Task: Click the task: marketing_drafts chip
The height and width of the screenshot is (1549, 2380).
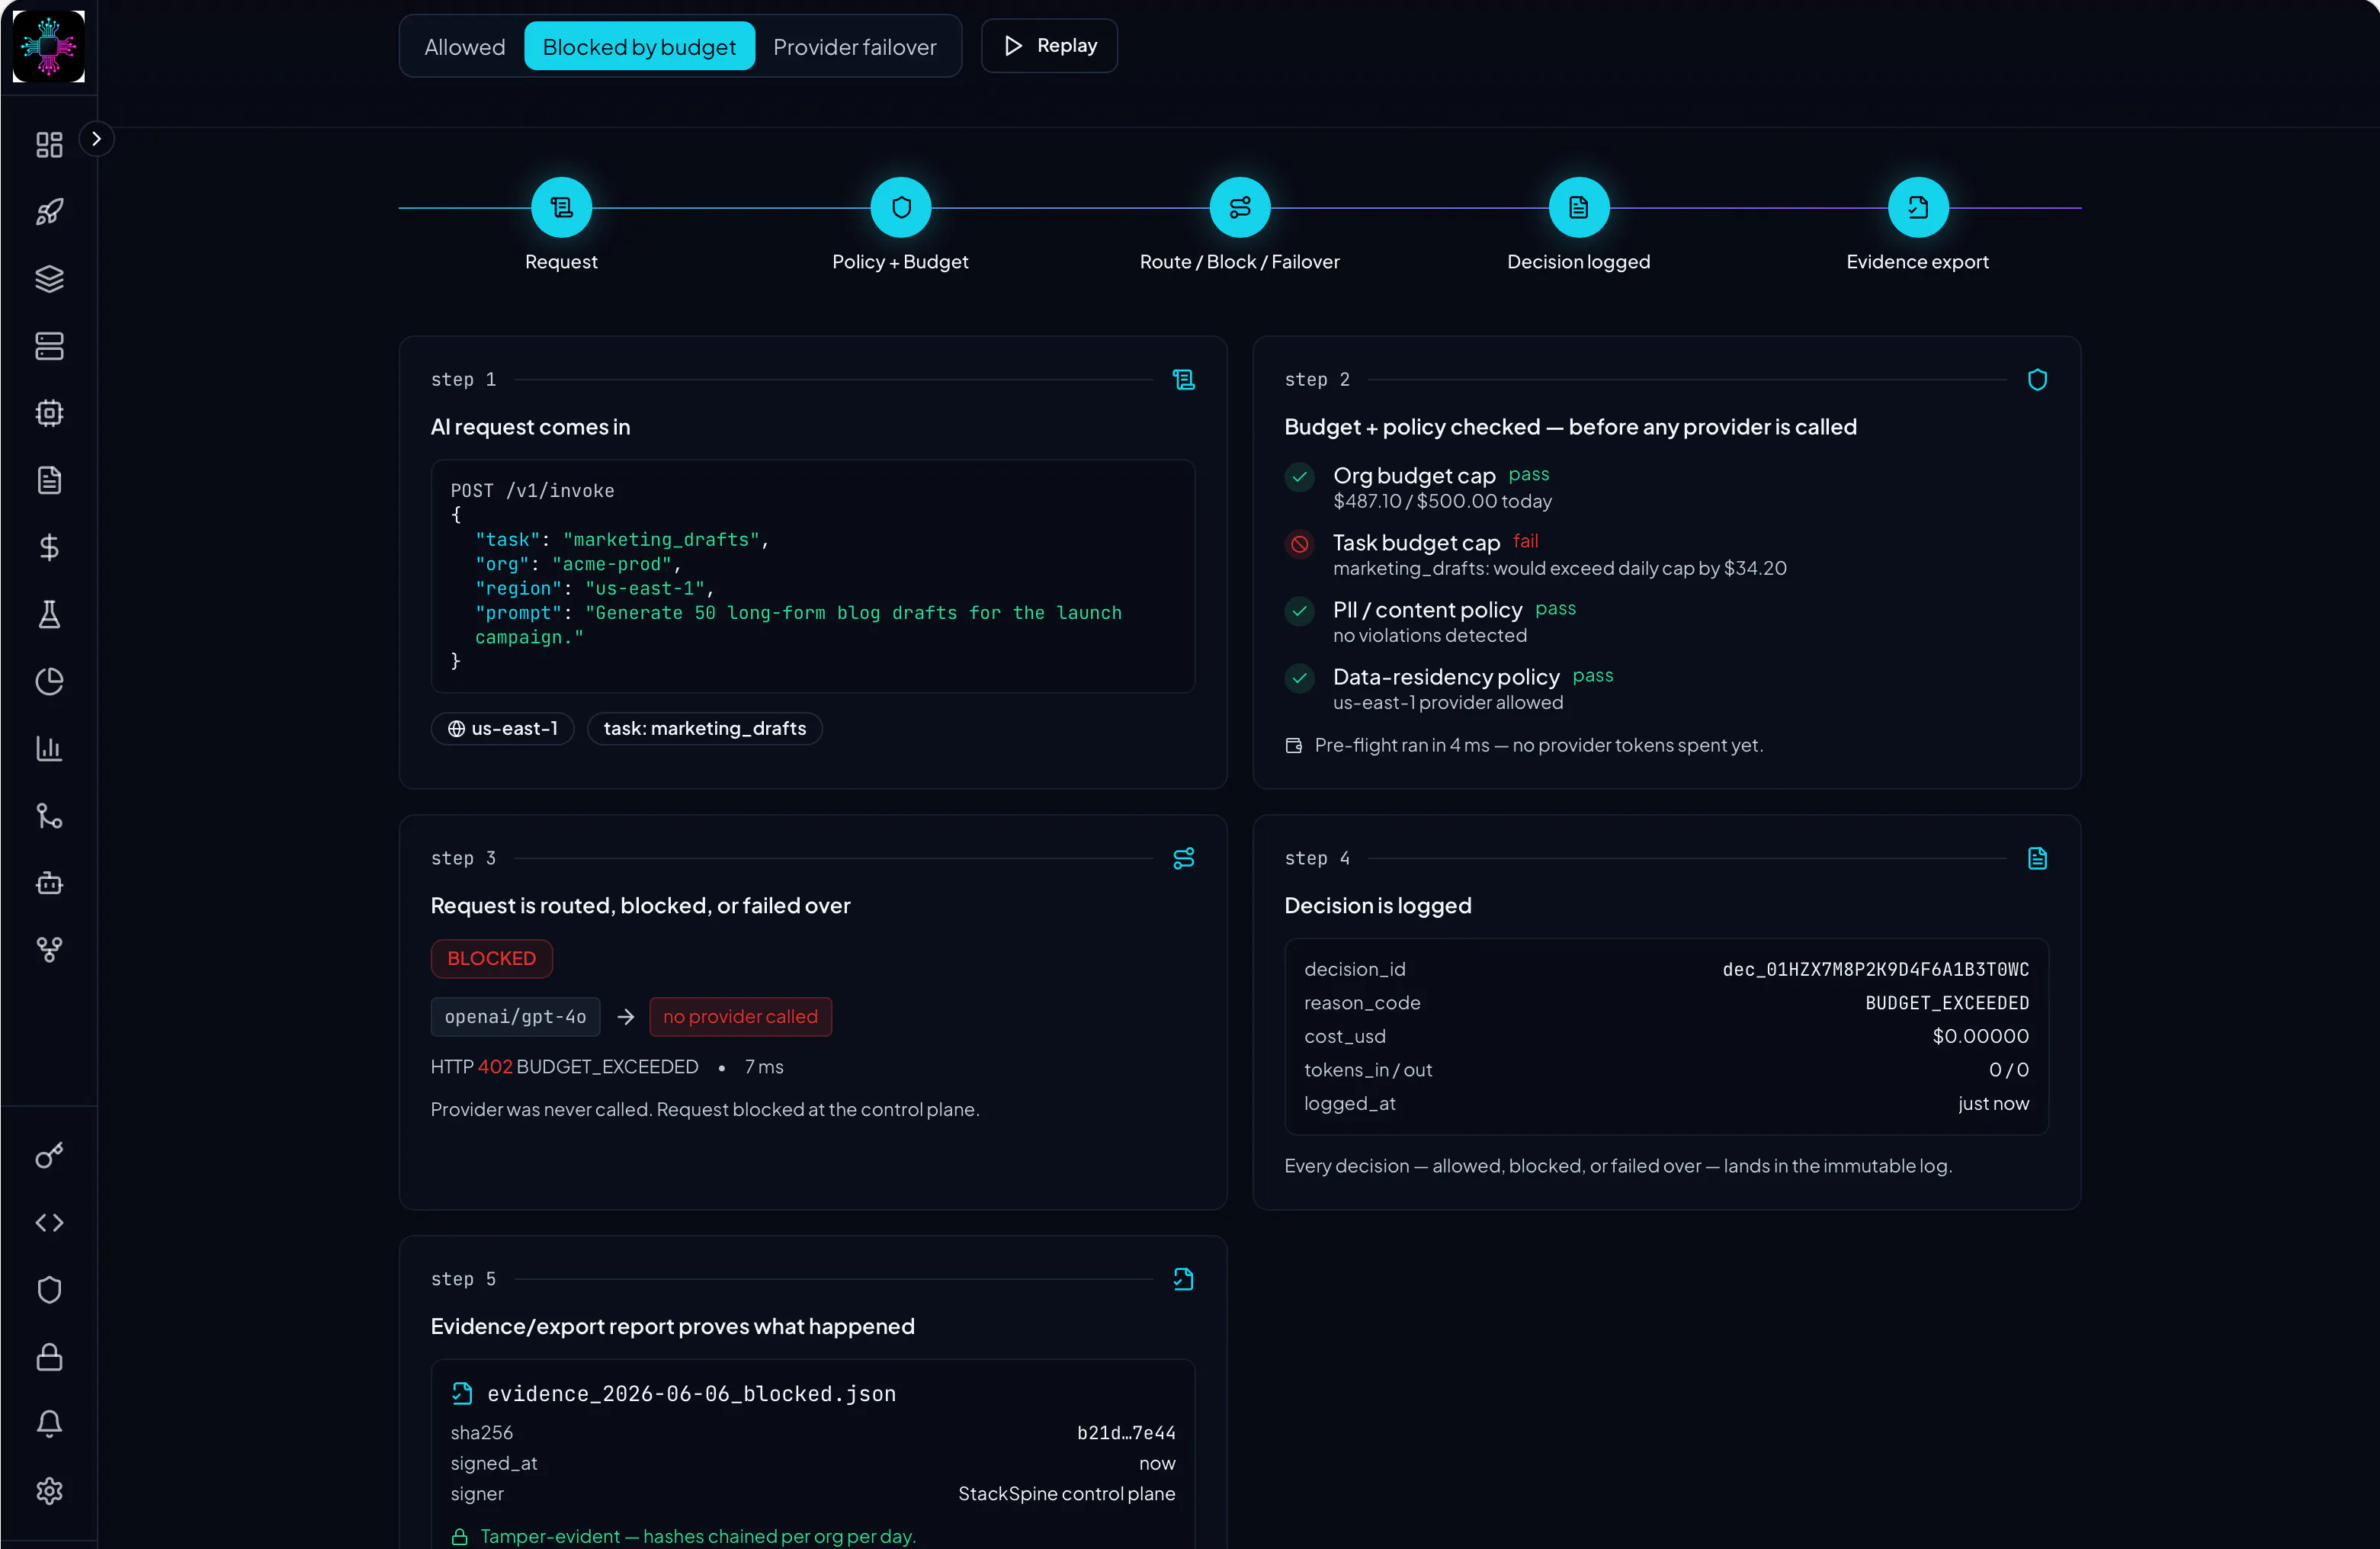Action: point(705,729)
